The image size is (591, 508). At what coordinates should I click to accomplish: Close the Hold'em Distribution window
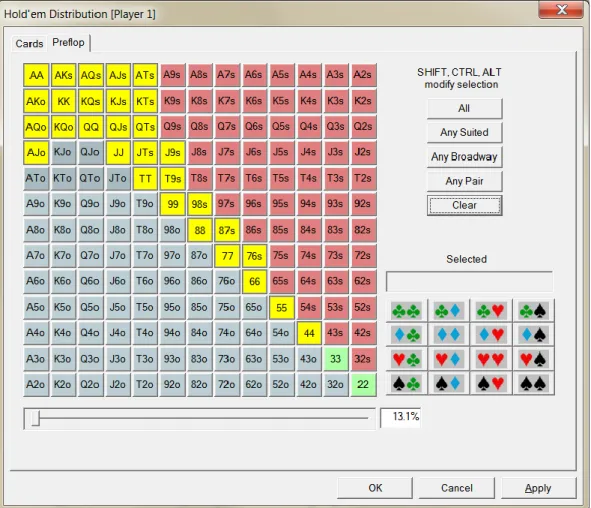[562, 9]
